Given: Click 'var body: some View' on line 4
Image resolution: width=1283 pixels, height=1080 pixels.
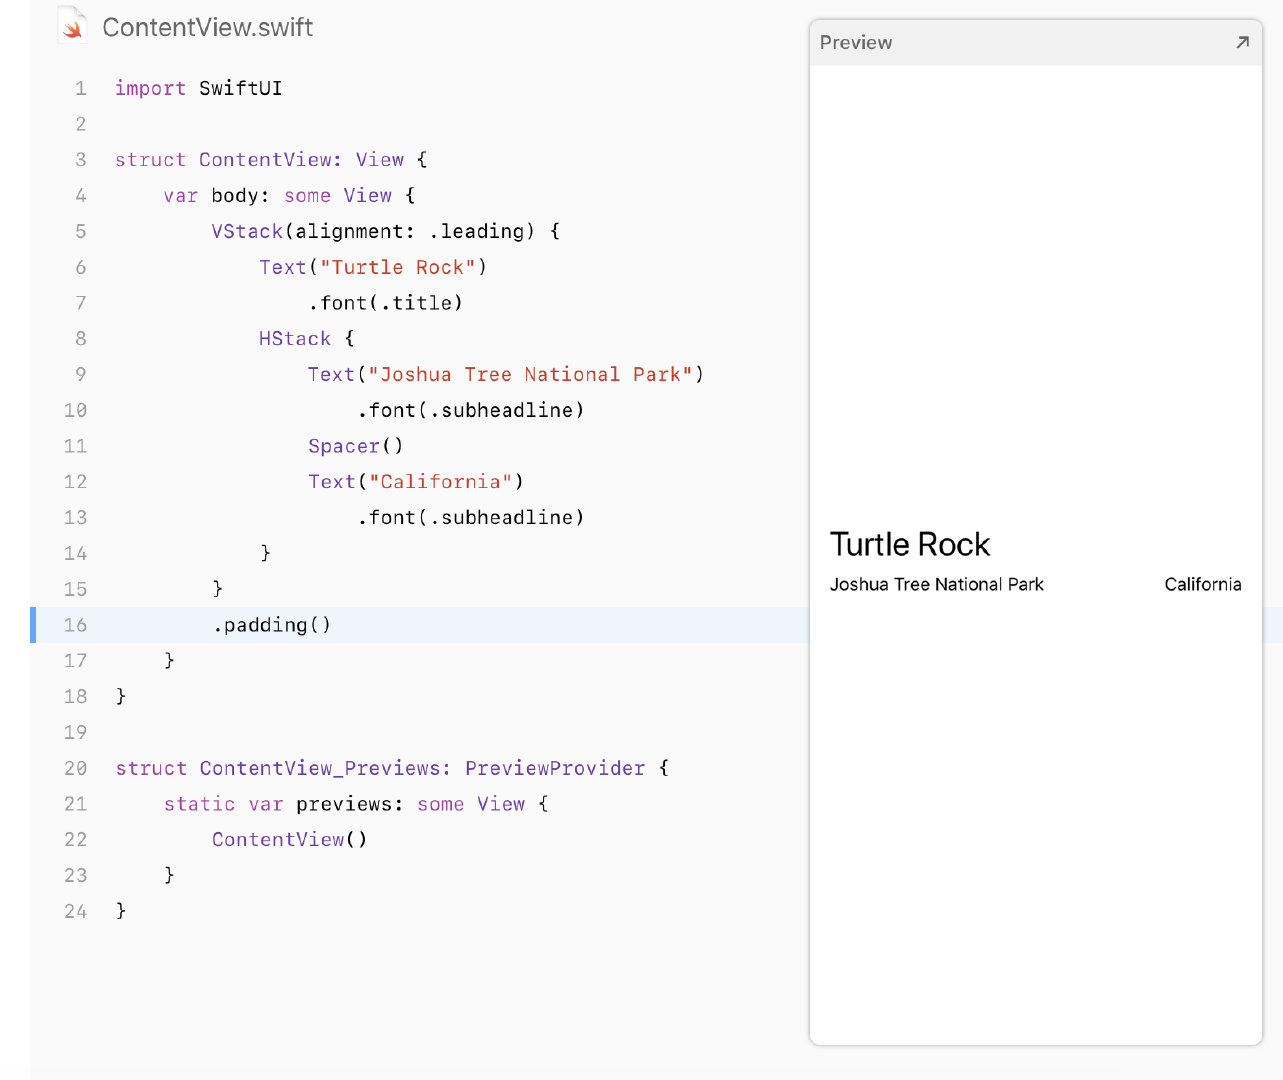Looking at the screenshot, I should (277, 196).
